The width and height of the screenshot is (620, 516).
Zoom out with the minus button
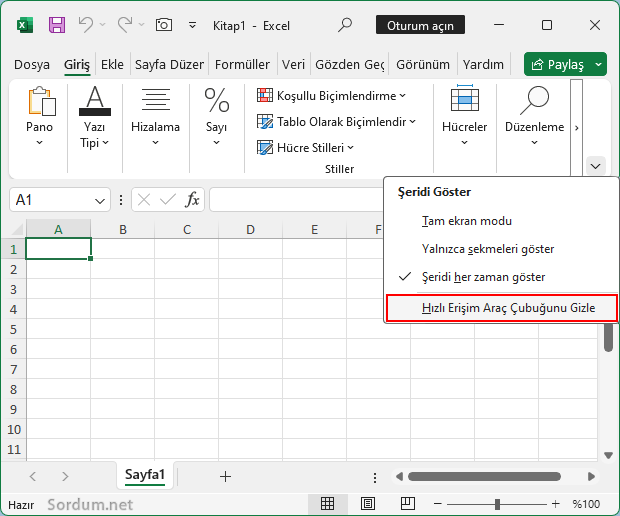[x=437, y=504]
